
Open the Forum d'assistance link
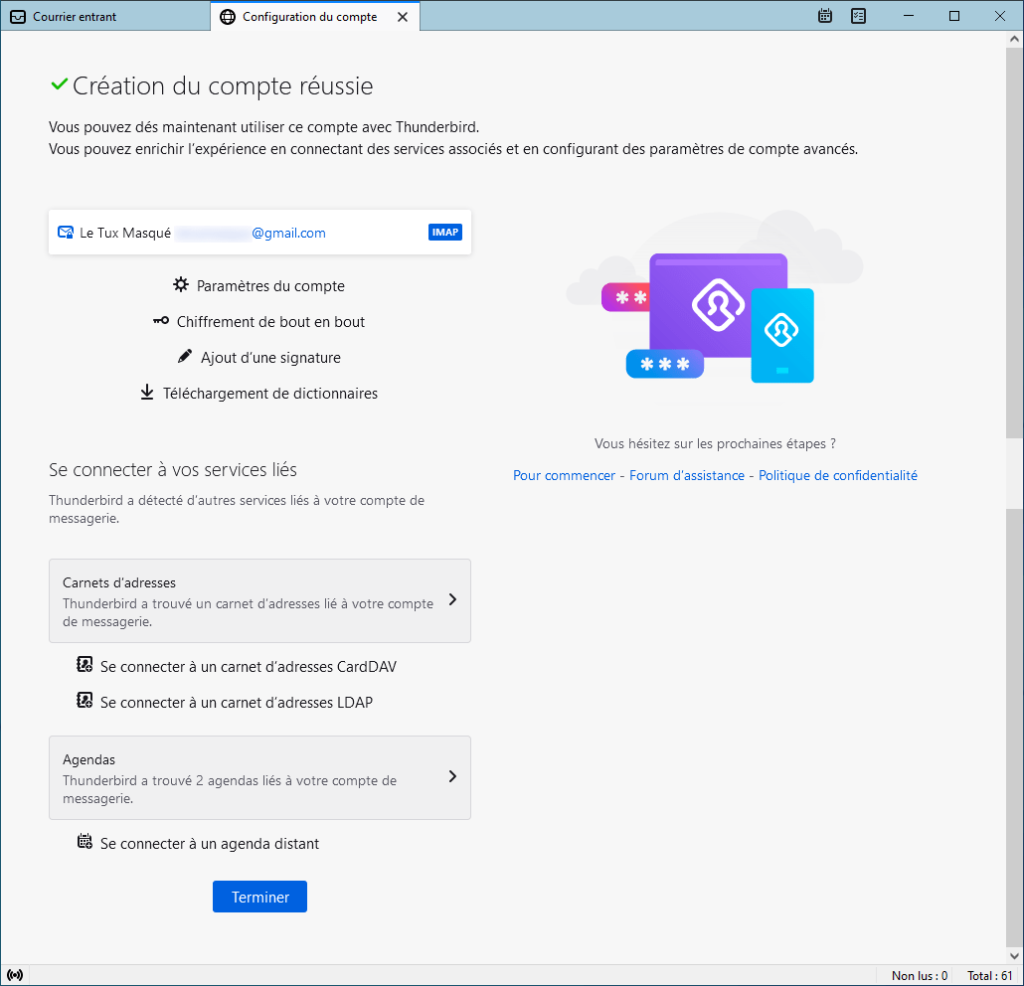pyautogui.click(x=687, y=475)
